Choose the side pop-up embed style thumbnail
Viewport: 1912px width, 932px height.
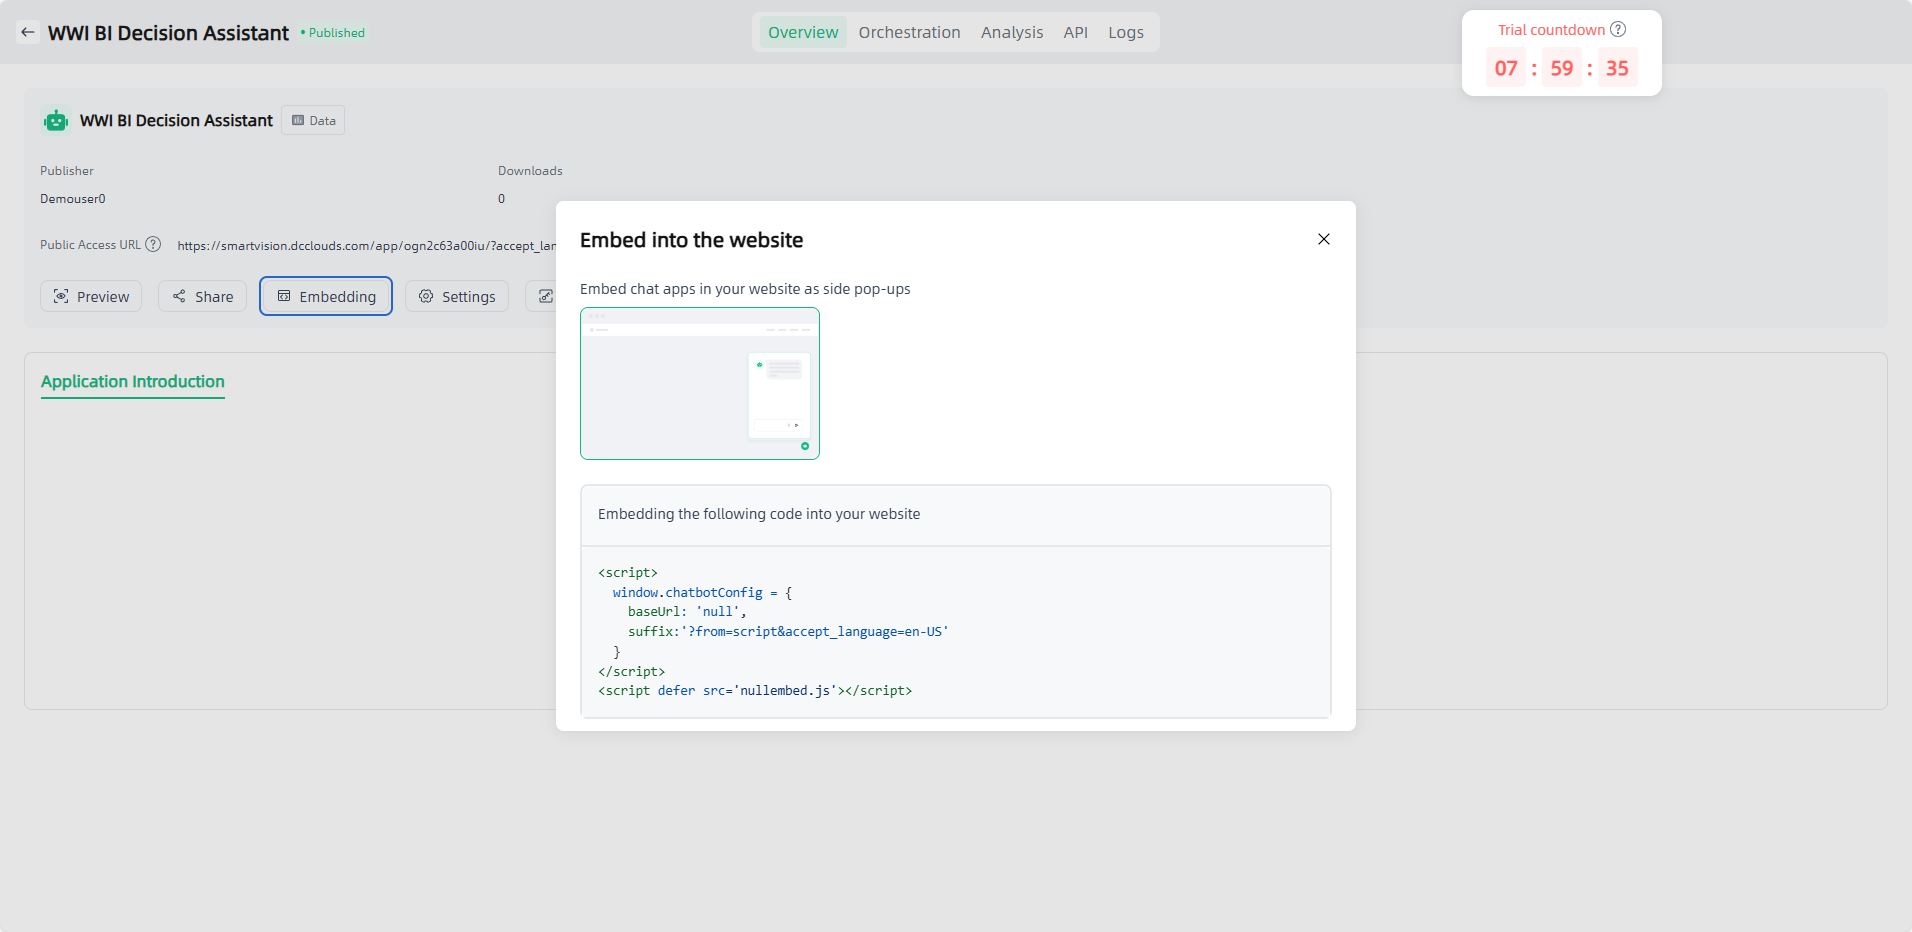[x=700, y=384]
